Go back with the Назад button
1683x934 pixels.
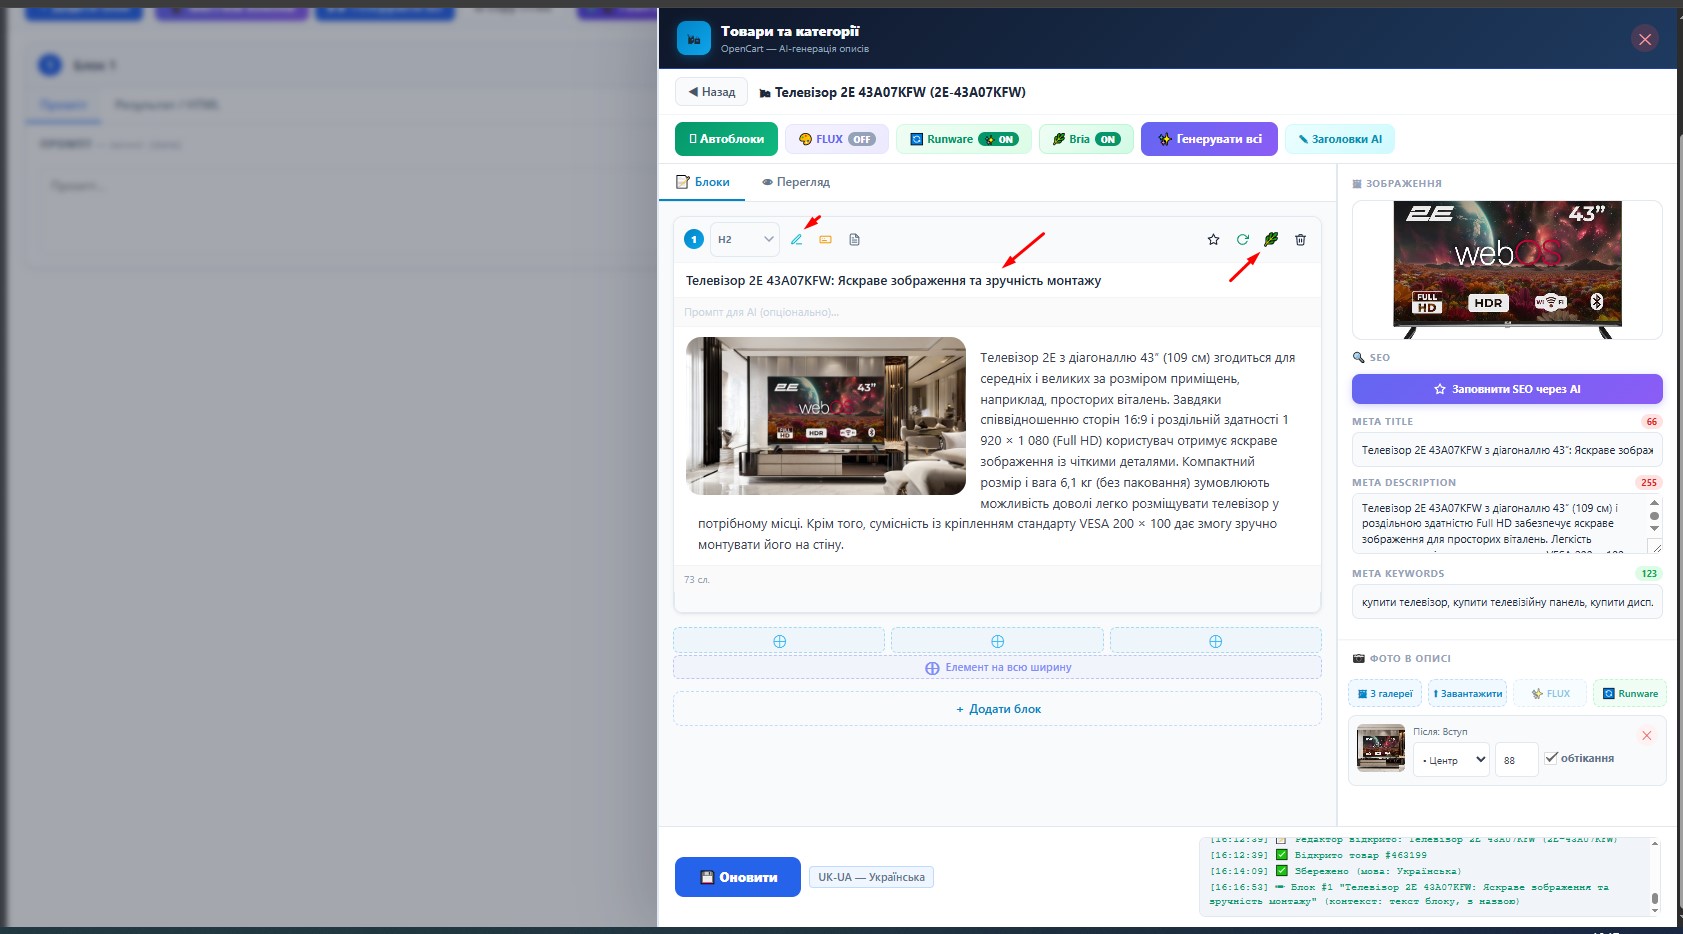711,92
